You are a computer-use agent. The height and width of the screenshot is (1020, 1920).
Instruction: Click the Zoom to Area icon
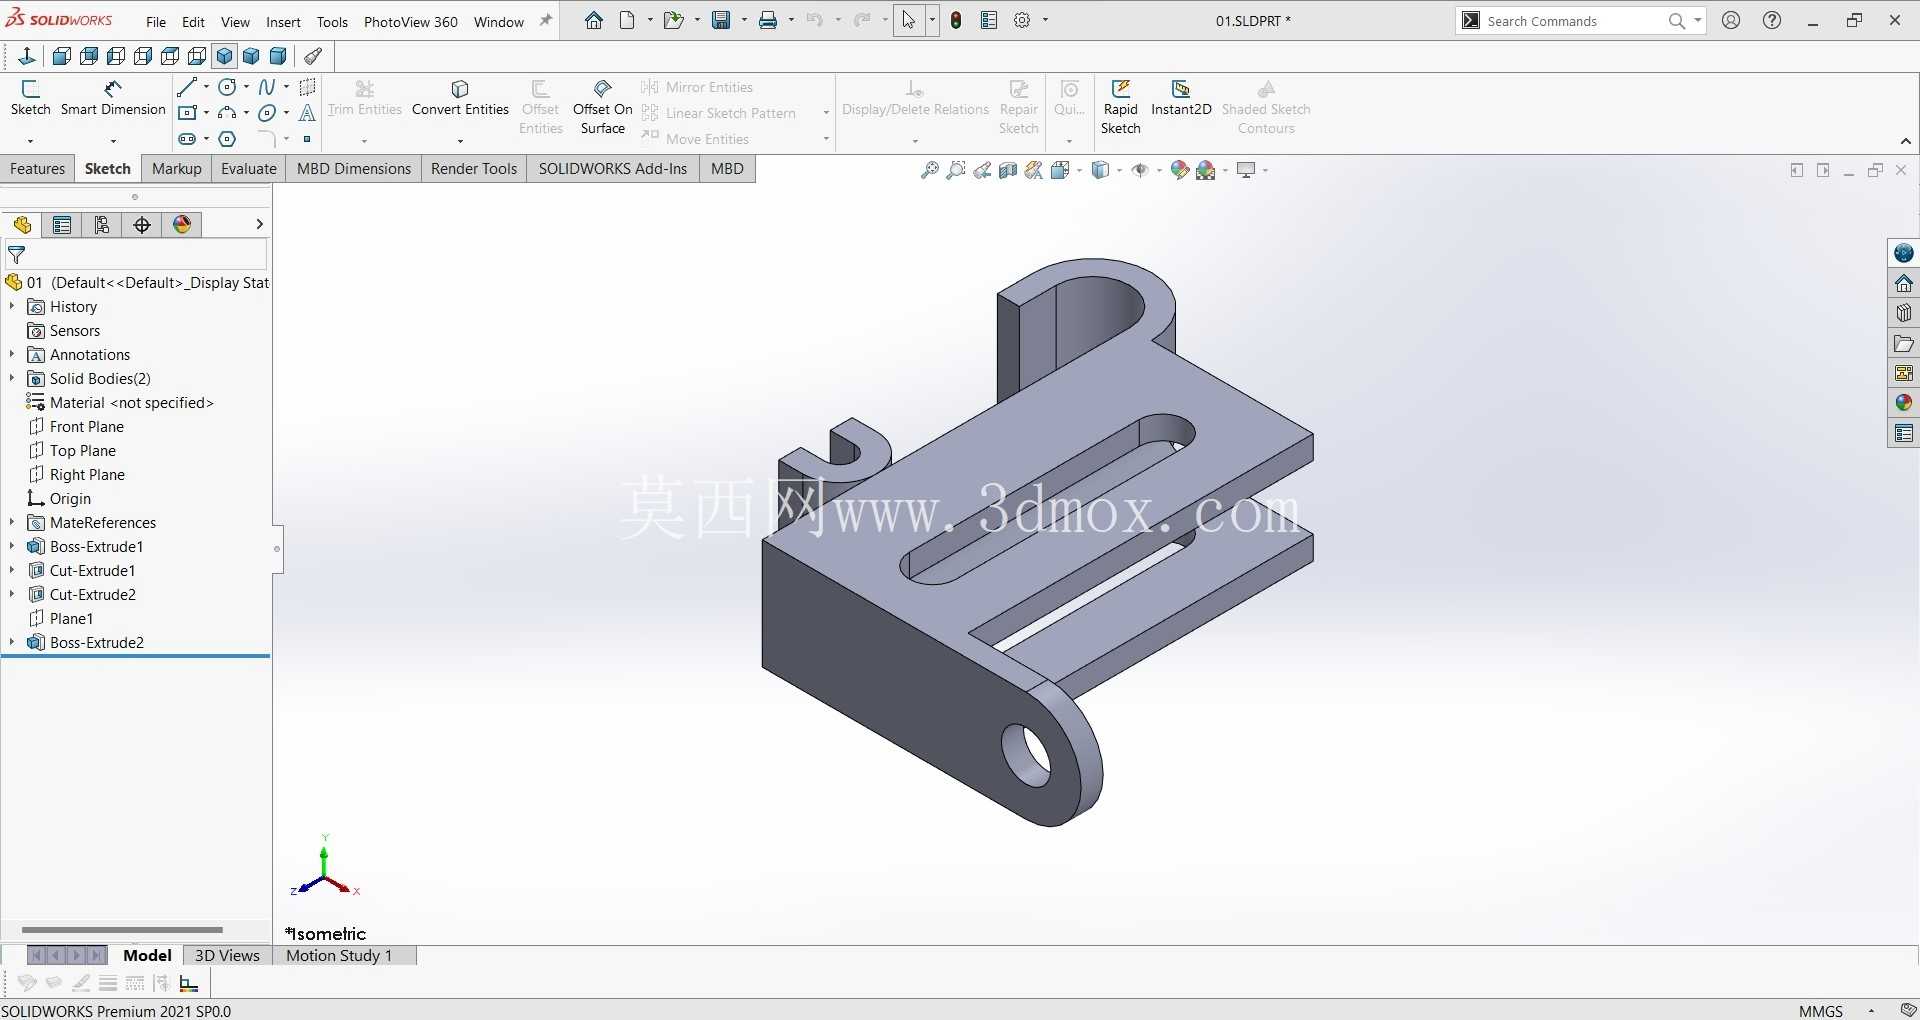click(x=956, y=170)
